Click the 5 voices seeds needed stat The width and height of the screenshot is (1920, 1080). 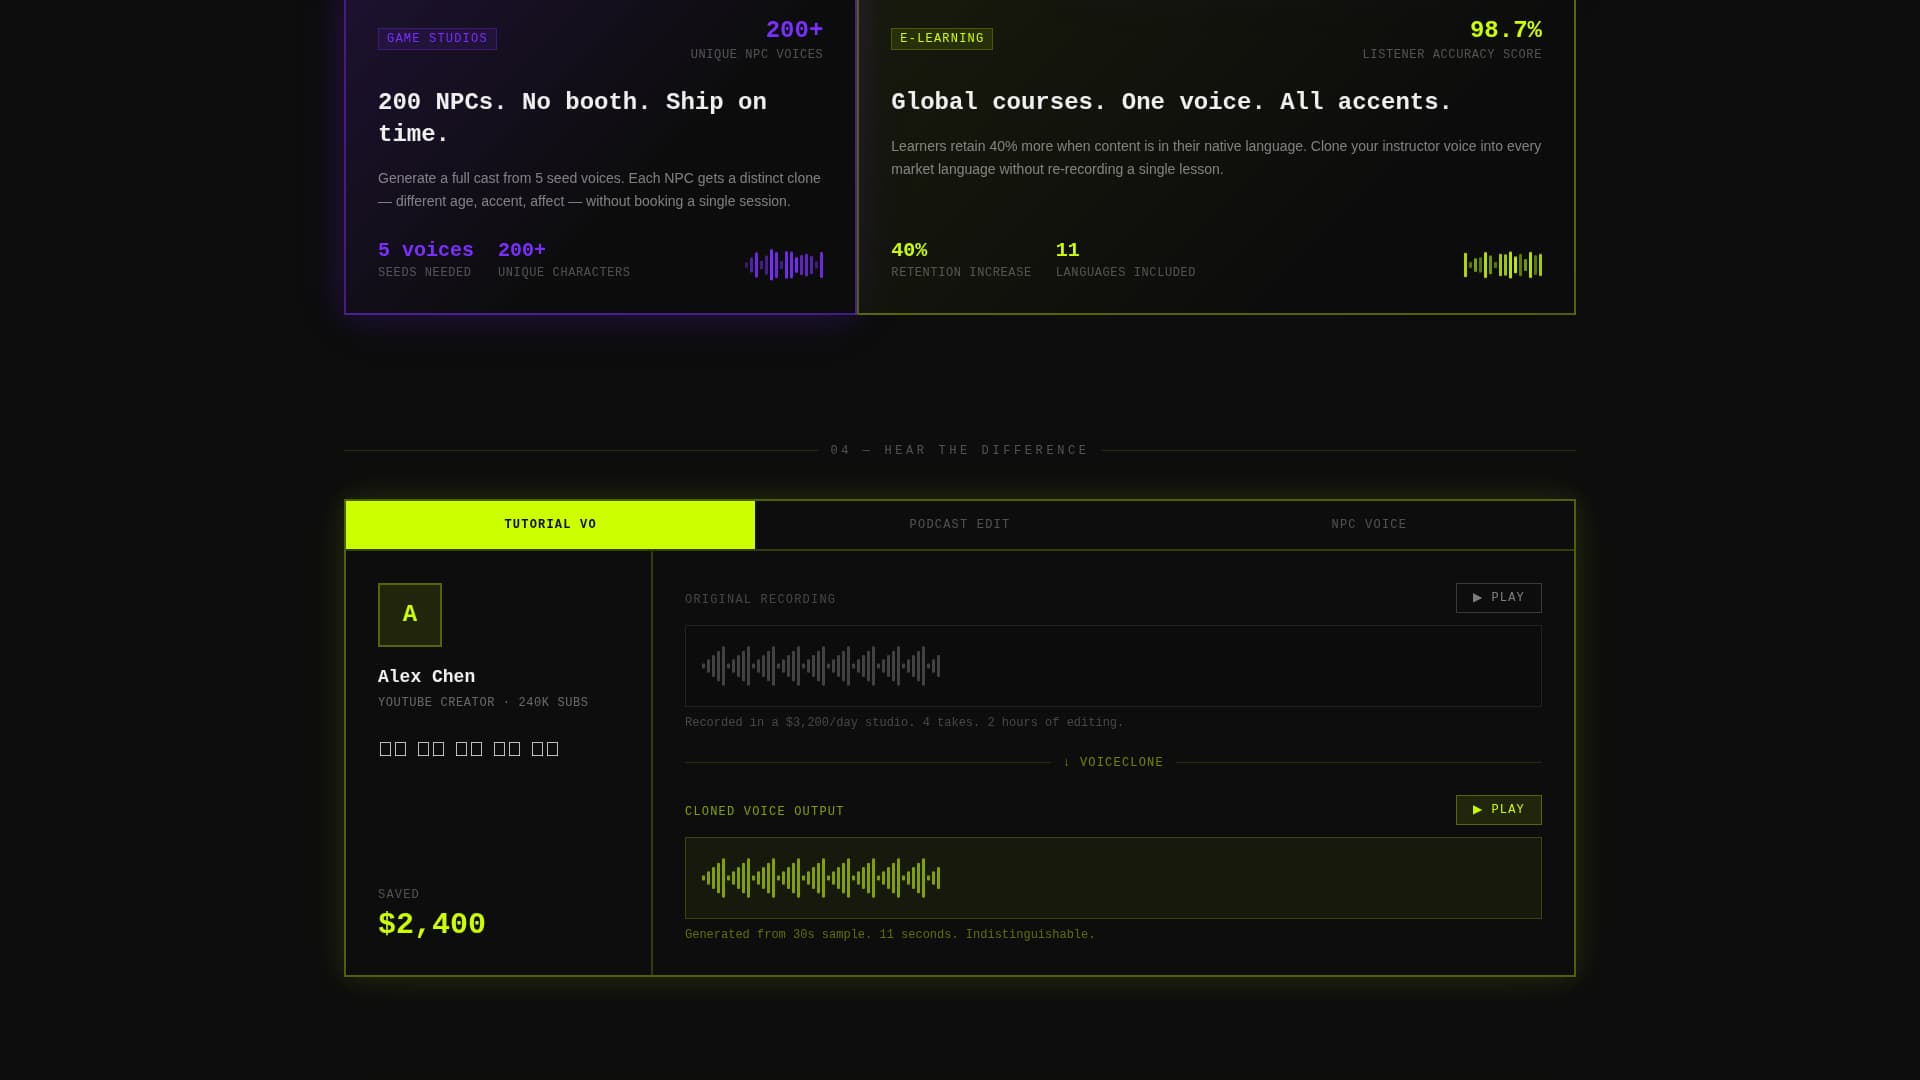click(x=426, y=259)
